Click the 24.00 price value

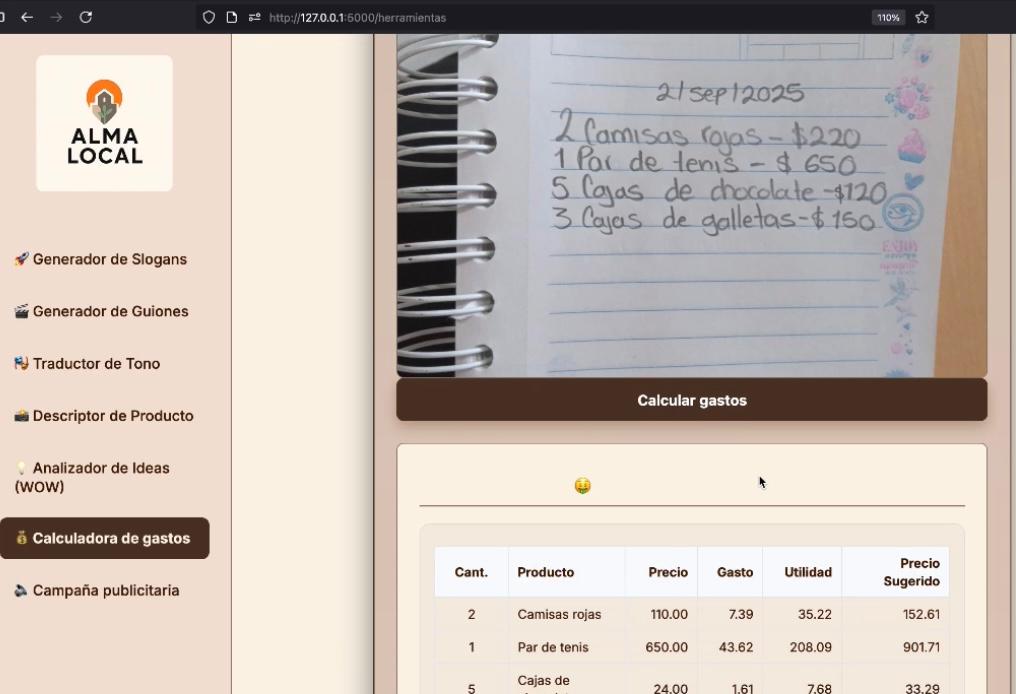pos(671,688)
